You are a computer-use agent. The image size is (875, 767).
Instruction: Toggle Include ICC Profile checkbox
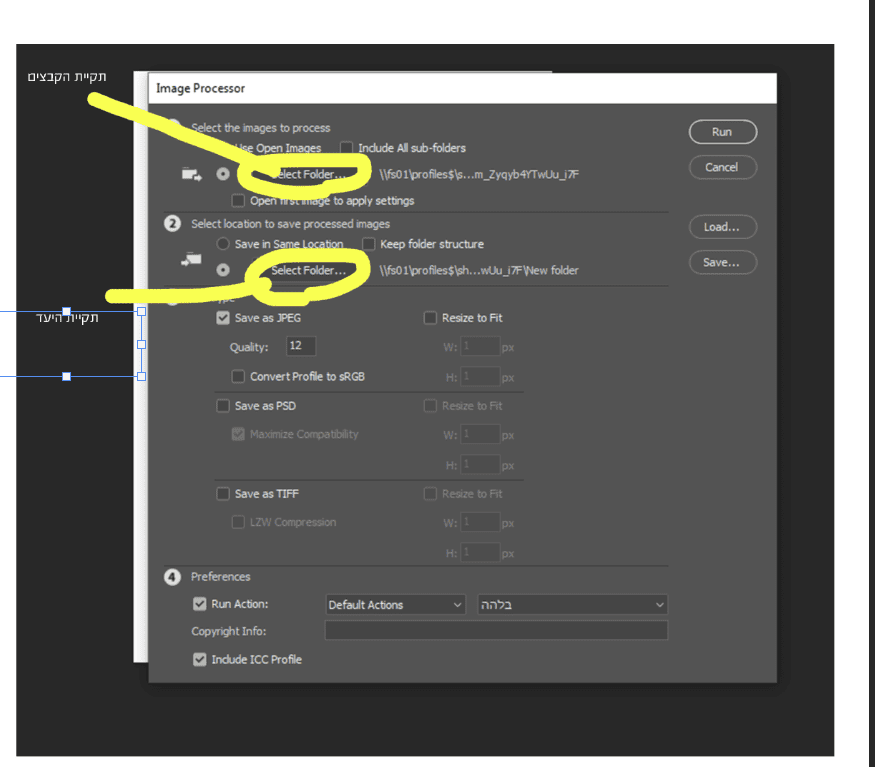[x=199, y=659]
